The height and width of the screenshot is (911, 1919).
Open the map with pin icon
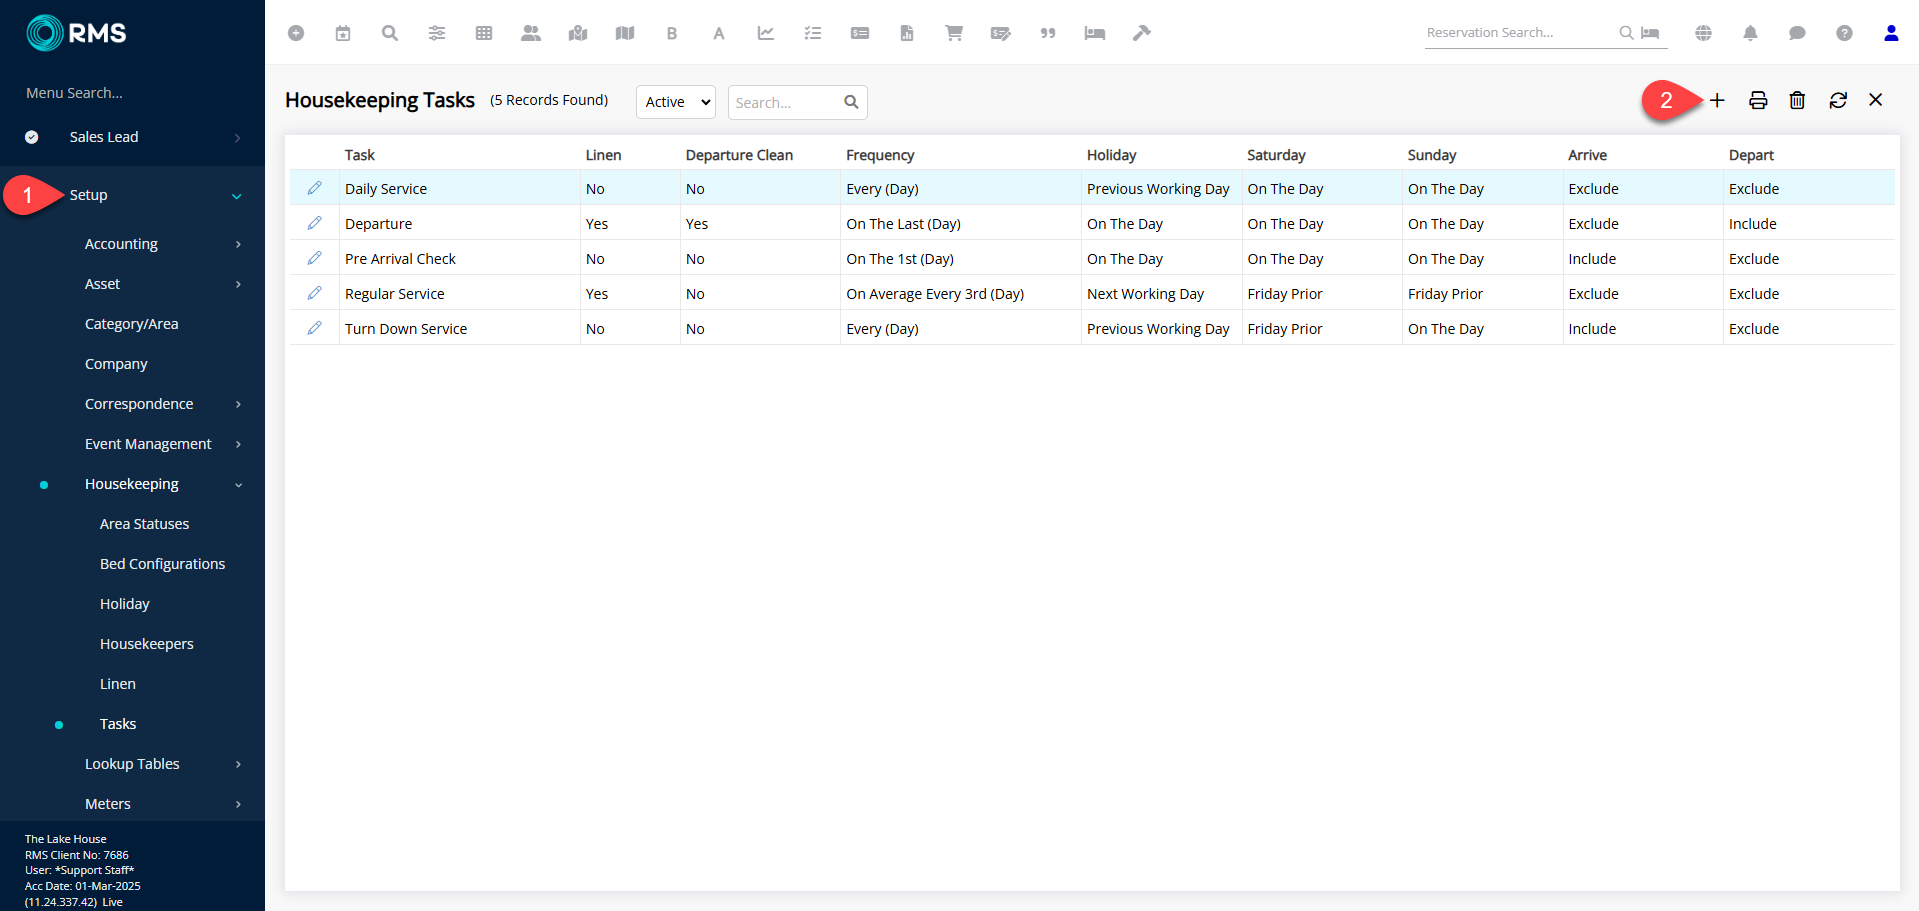578,33
